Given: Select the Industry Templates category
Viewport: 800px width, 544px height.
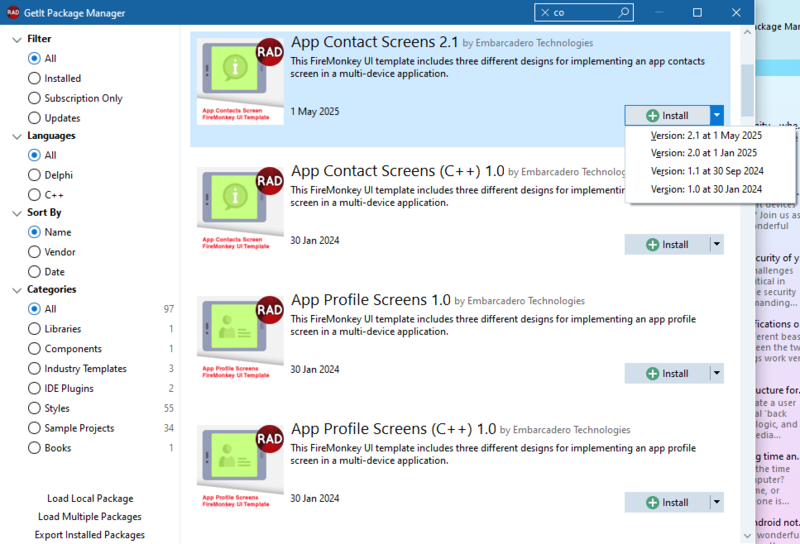Looking at the screenshot, I should tap(34, 368).
